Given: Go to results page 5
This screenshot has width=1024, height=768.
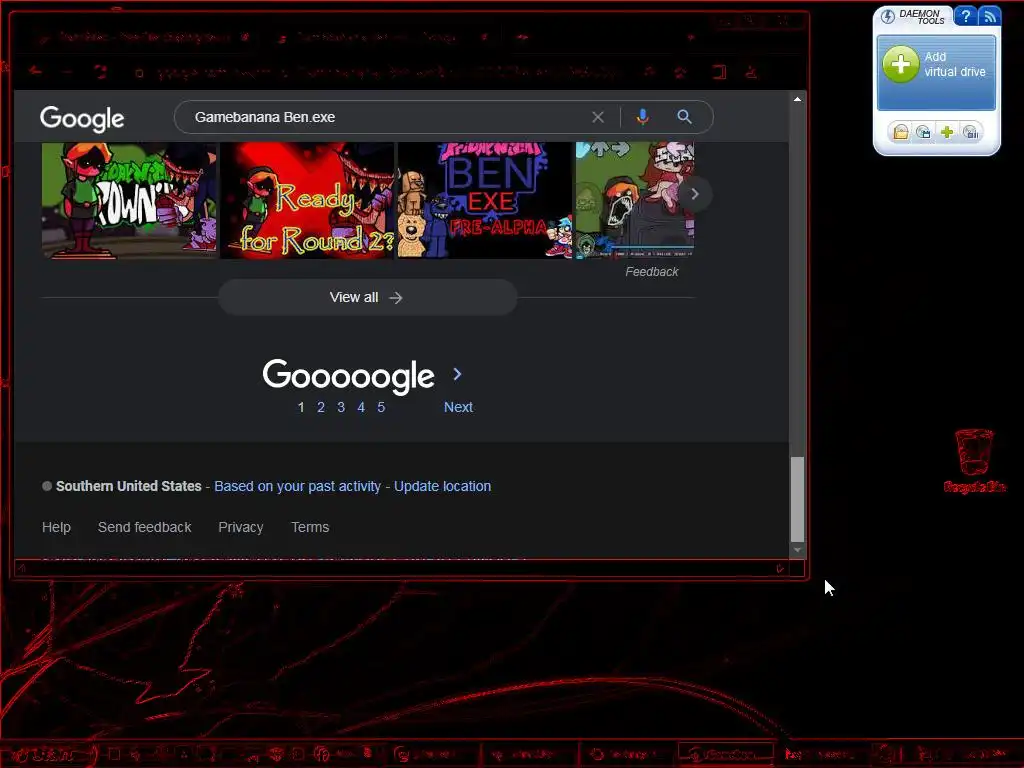Looking at the screenshot, I should pyautogui.click(x=381, y=408).
